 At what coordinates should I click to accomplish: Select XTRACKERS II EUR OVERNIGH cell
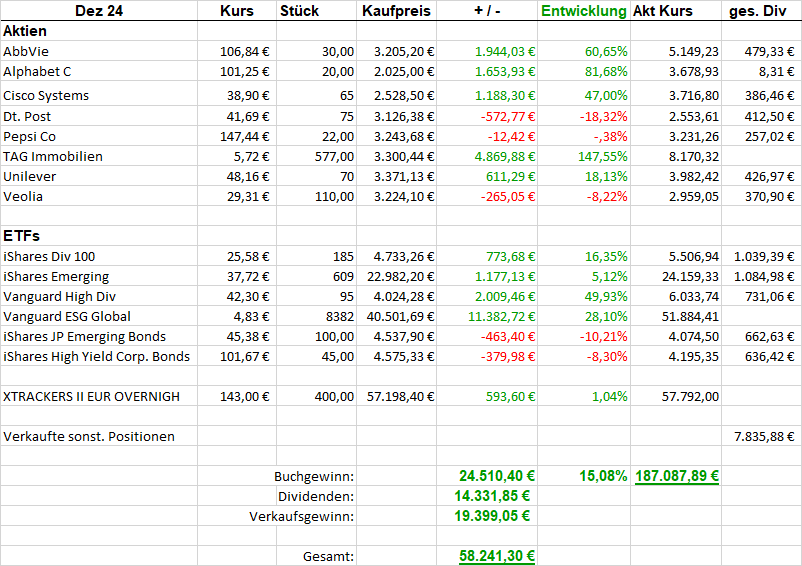point(92,396)
